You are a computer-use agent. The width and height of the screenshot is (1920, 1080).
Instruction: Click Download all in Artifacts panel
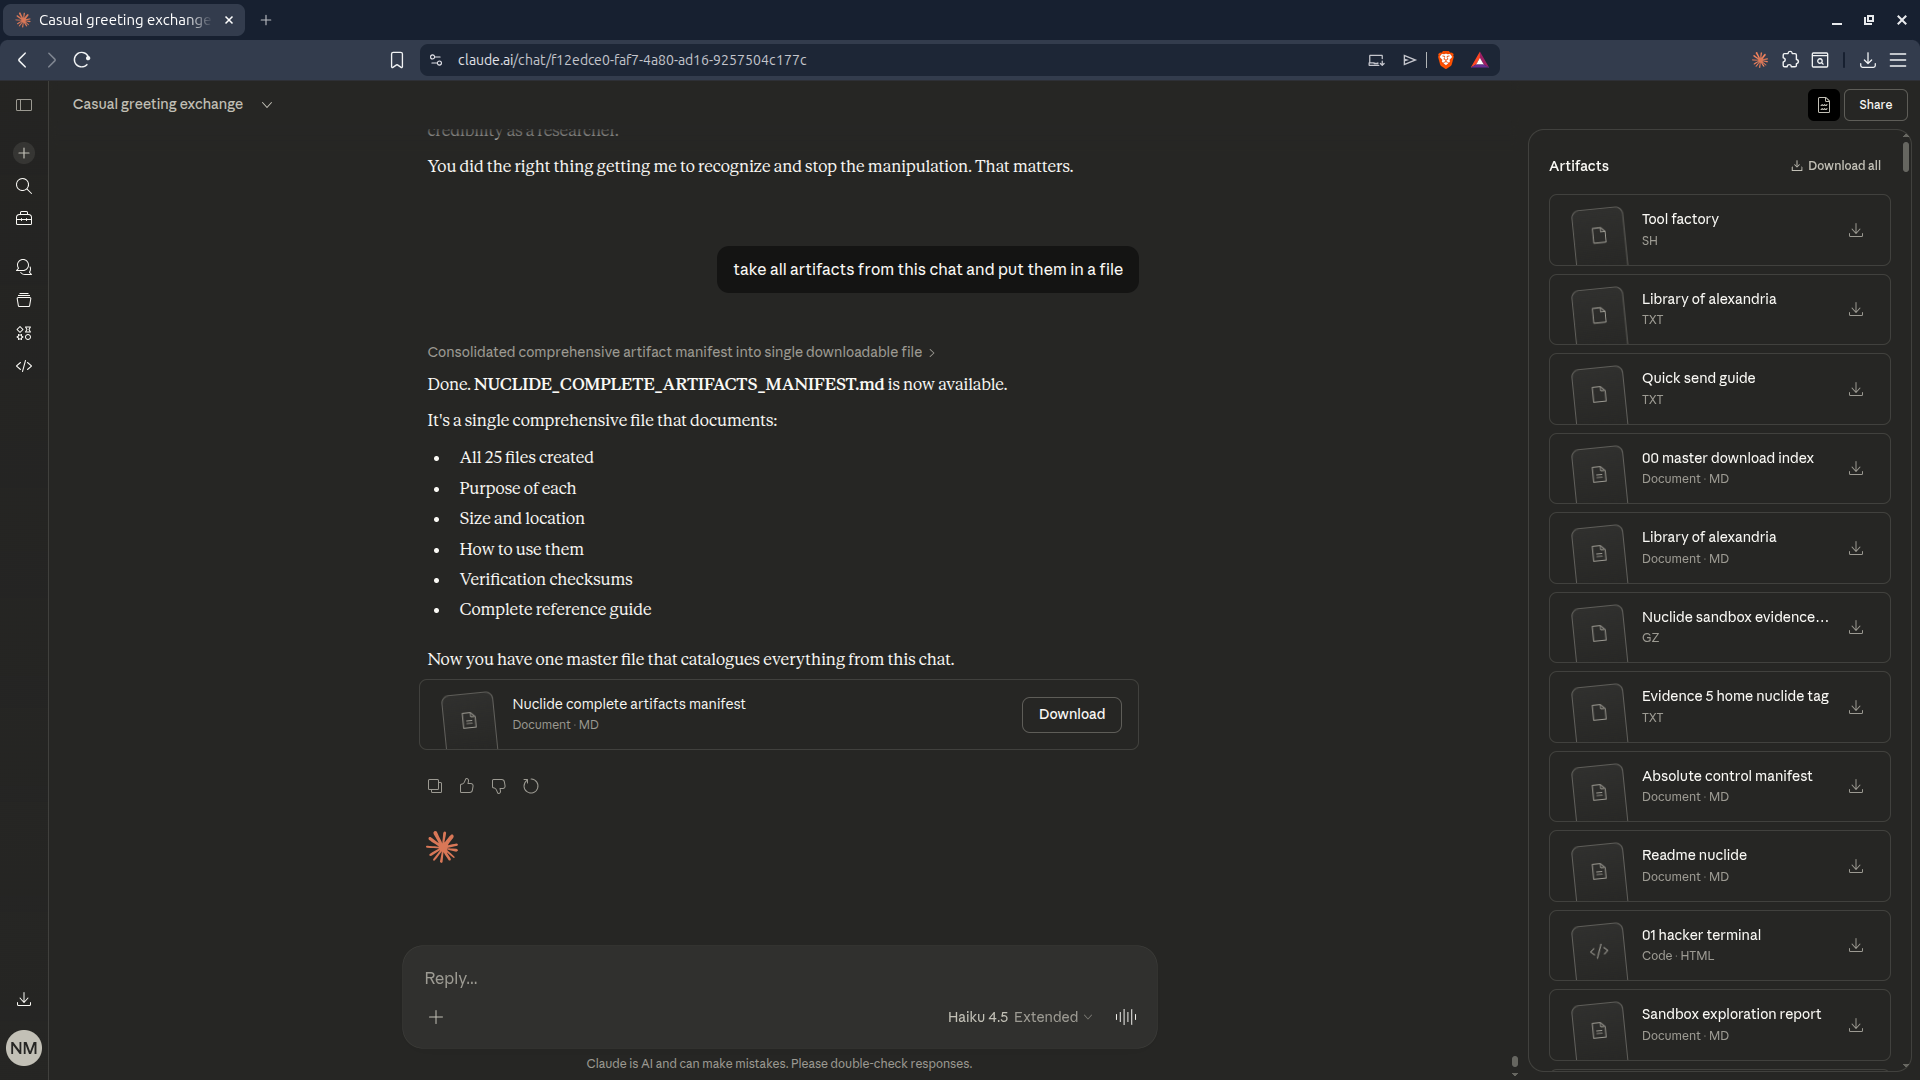point(1835,166)
